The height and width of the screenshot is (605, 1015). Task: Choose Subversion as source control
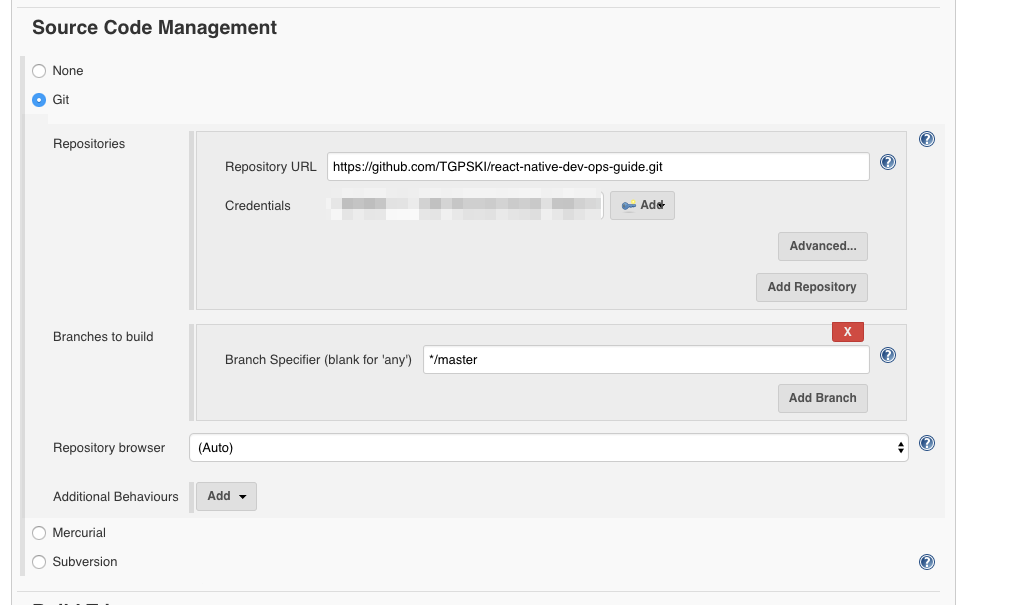pyautogui.click(x=38, y=562)
